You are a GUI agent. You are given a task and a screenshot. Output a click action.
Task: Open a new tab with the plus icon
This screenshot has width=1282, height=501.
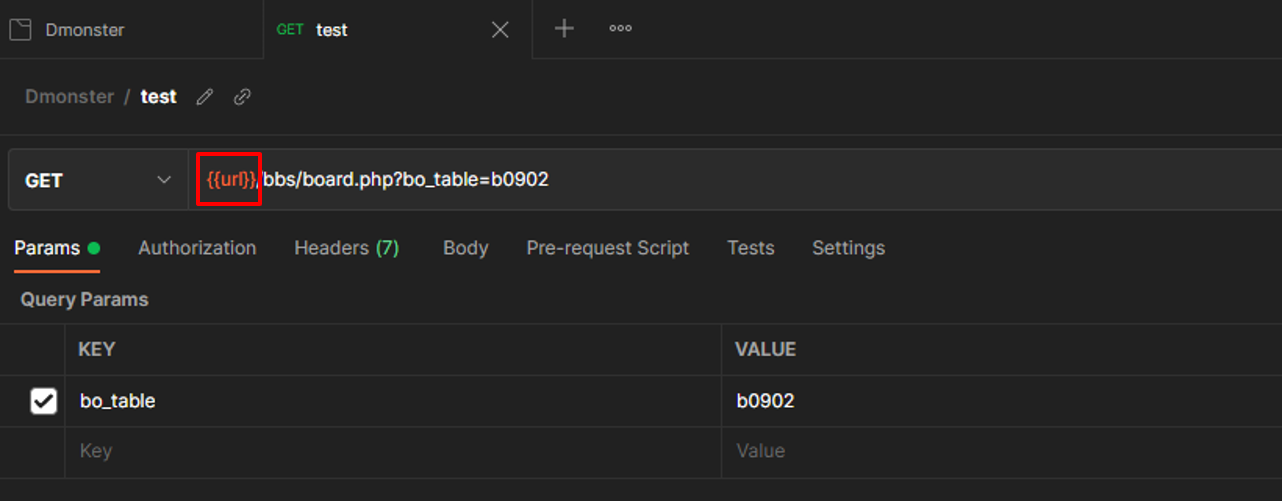[x=564, y=29]
